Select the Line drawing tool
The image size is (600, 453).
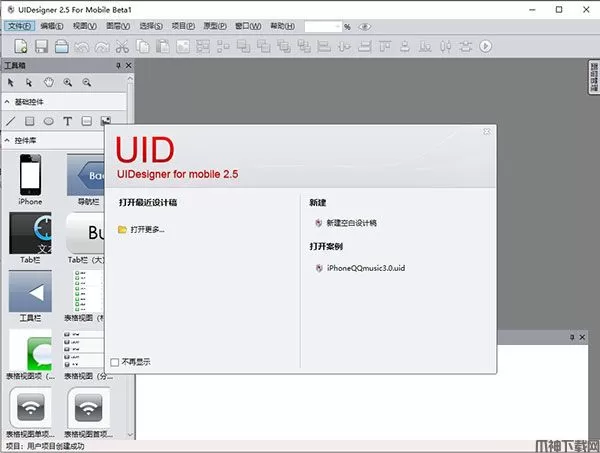tap(11, 122)
